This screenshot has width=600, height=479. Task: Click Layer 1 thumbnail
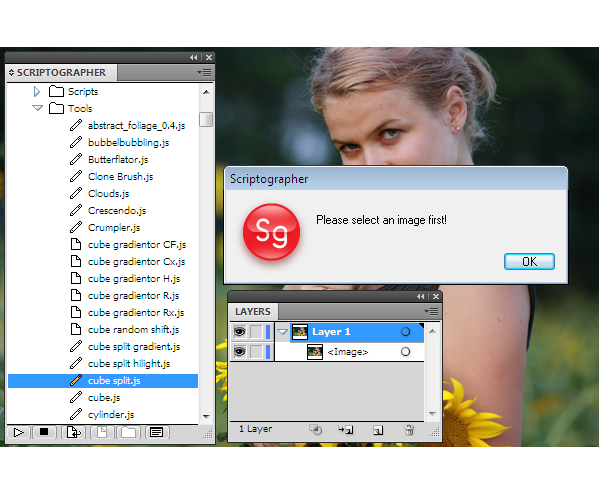coord(300,332)
